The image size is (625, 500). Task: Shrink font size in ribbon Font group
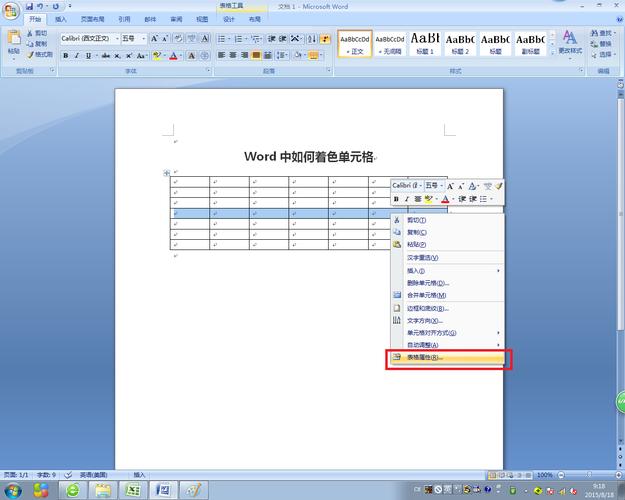pyautogui.click(x=165, y=39)
